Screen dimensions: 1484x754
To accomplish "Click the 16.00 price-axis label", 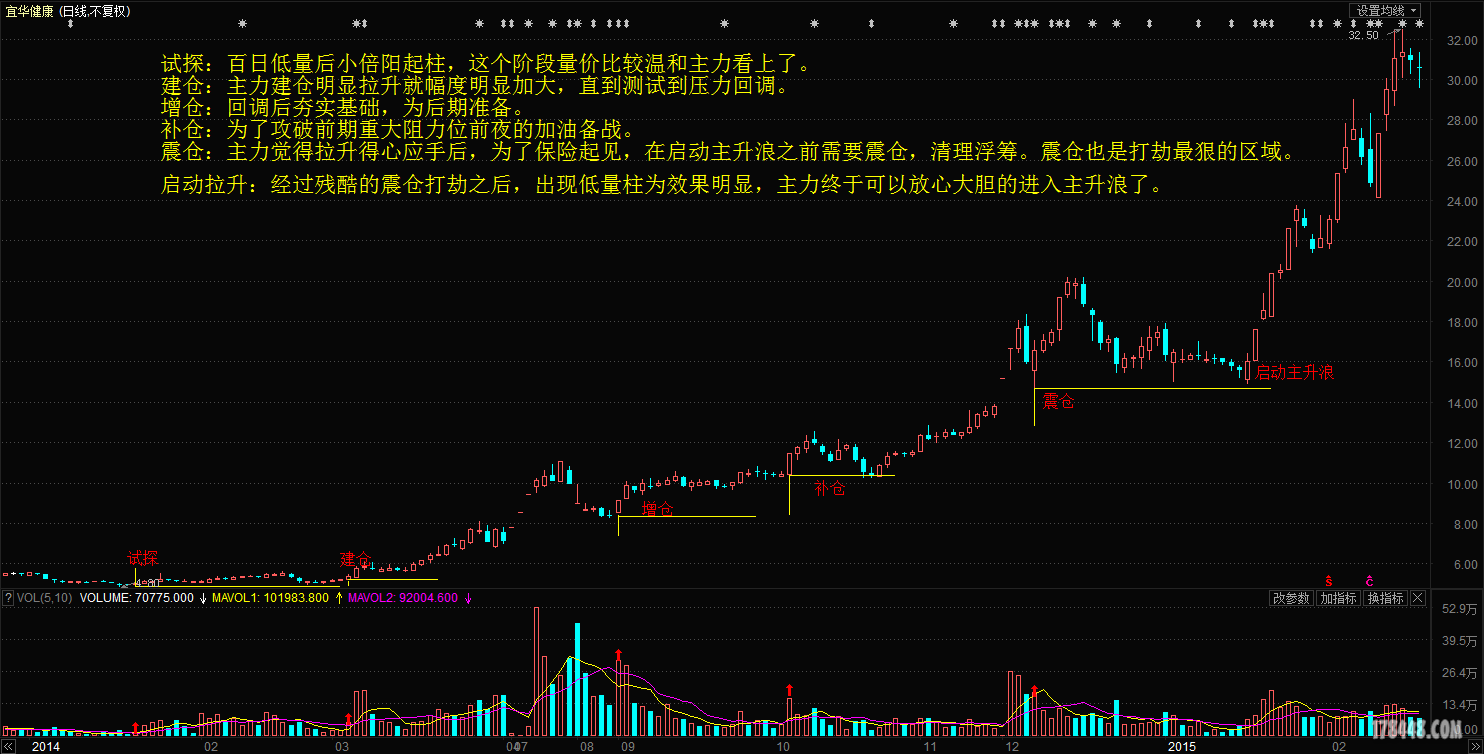I will (1463, 363).
